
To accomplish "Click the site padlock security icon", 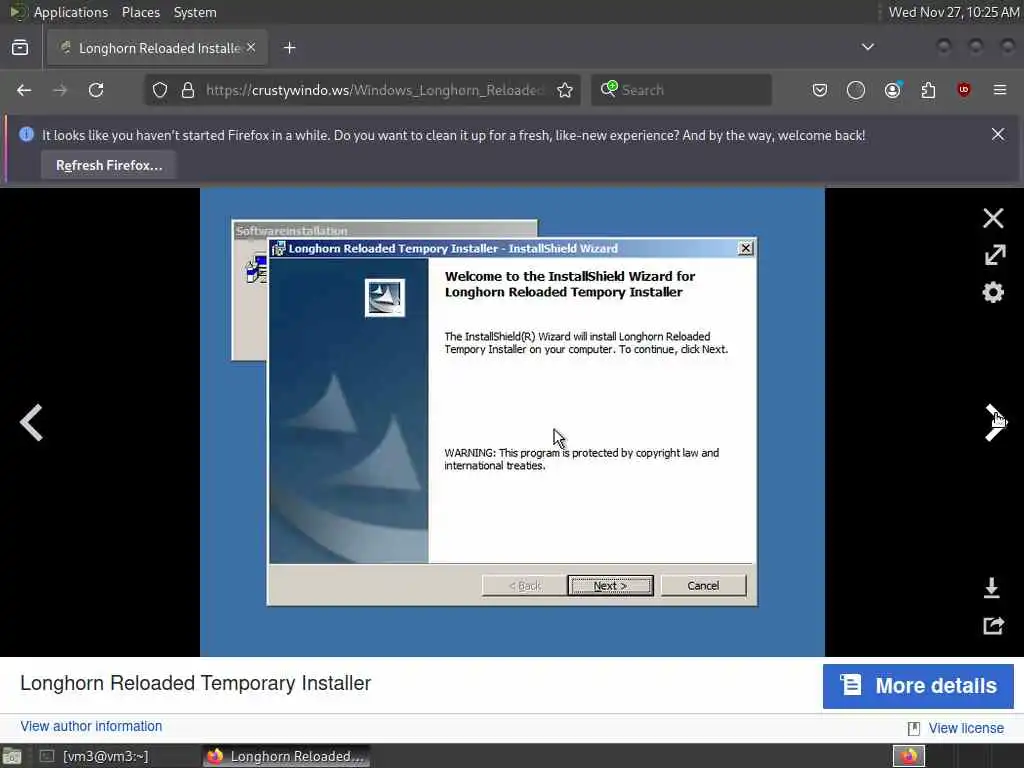I will (x=188, y=90).
